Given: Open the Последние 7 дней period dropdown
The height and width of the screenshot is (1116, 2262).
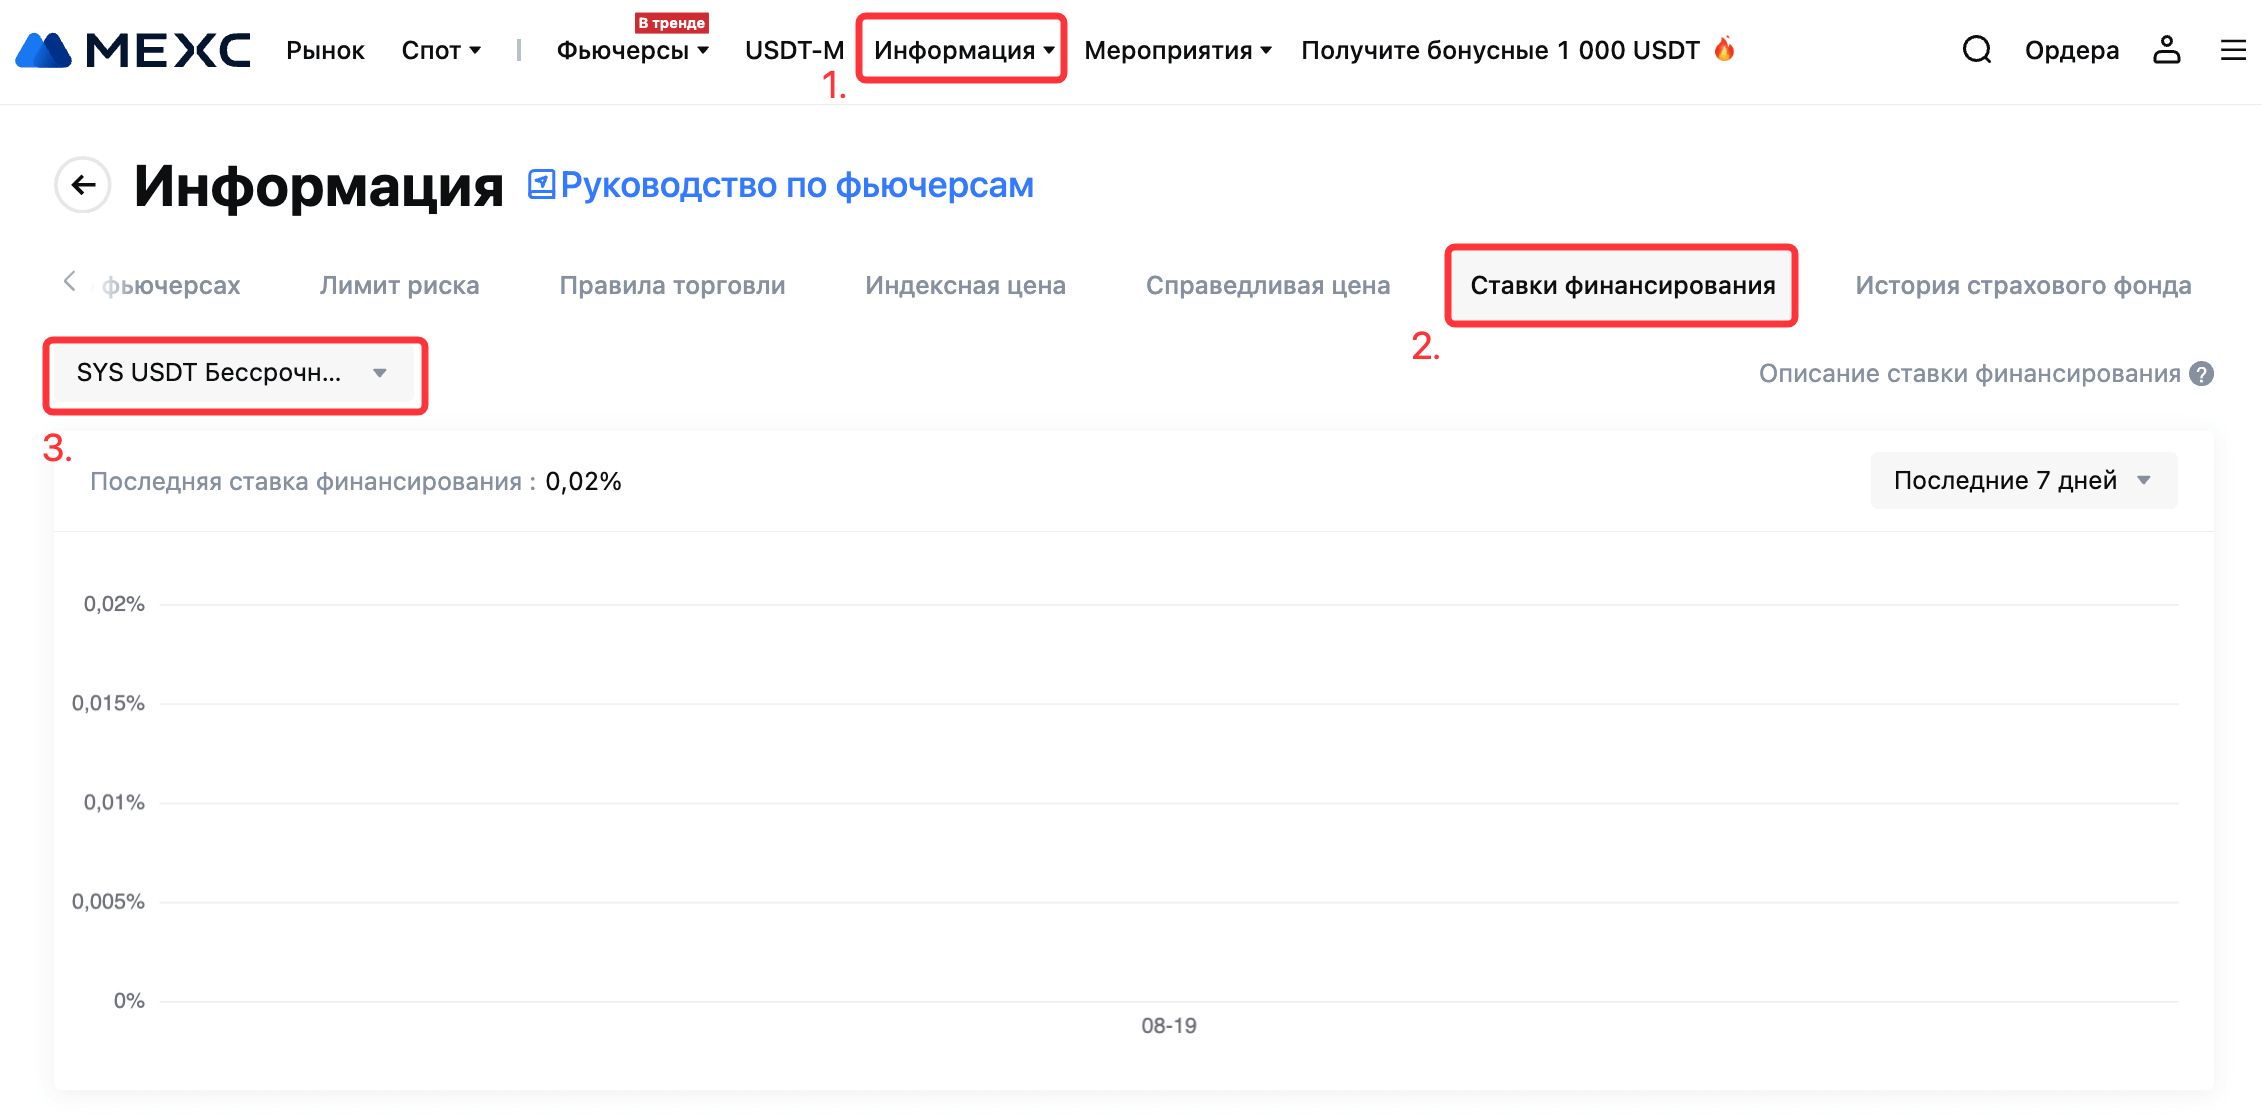Looking at the screenshot, I should coord(2022,481).
